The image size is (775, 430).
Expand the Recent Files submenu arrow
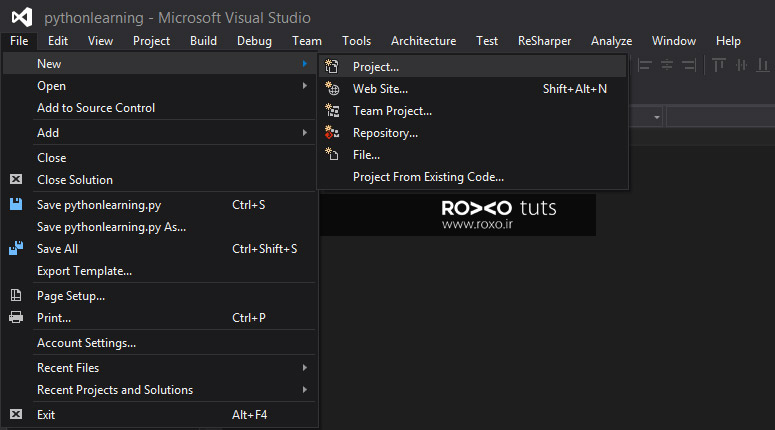(304, 368)
